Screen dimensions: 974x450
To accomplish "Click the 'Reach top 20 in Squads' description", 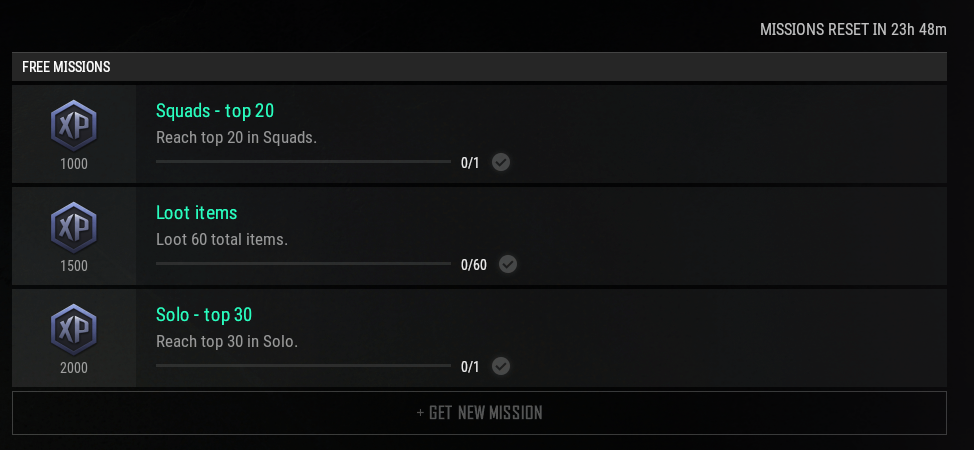I will (x=236, y=137).
